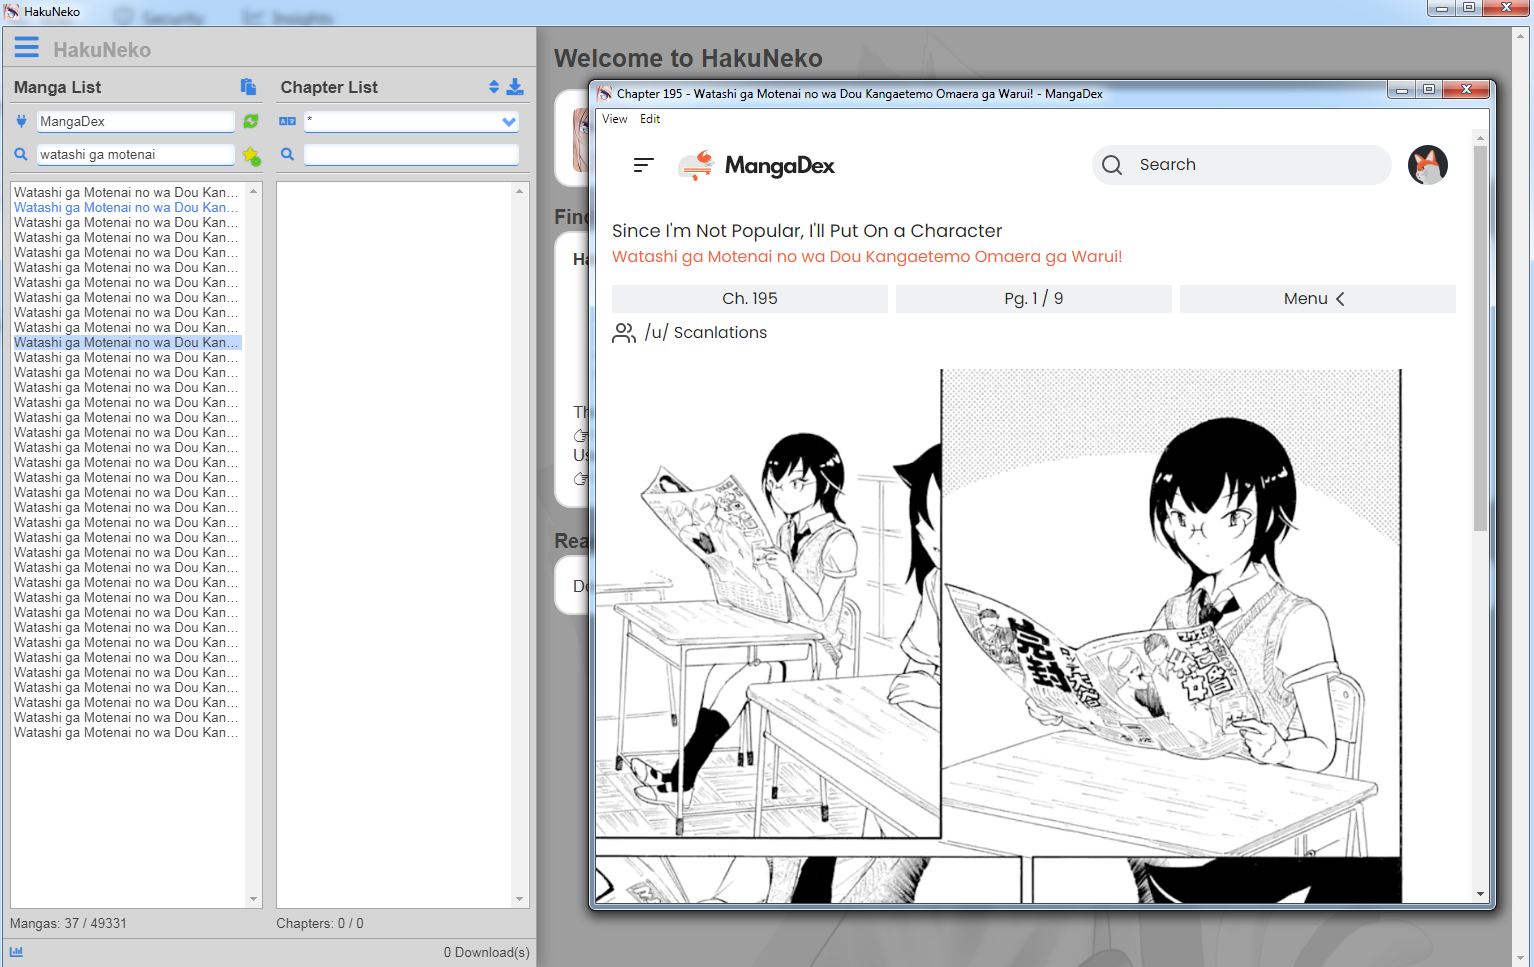The height and width of the screenshot is (967, 1534).
Task: Click the chapter language icon
Action: 288,121
